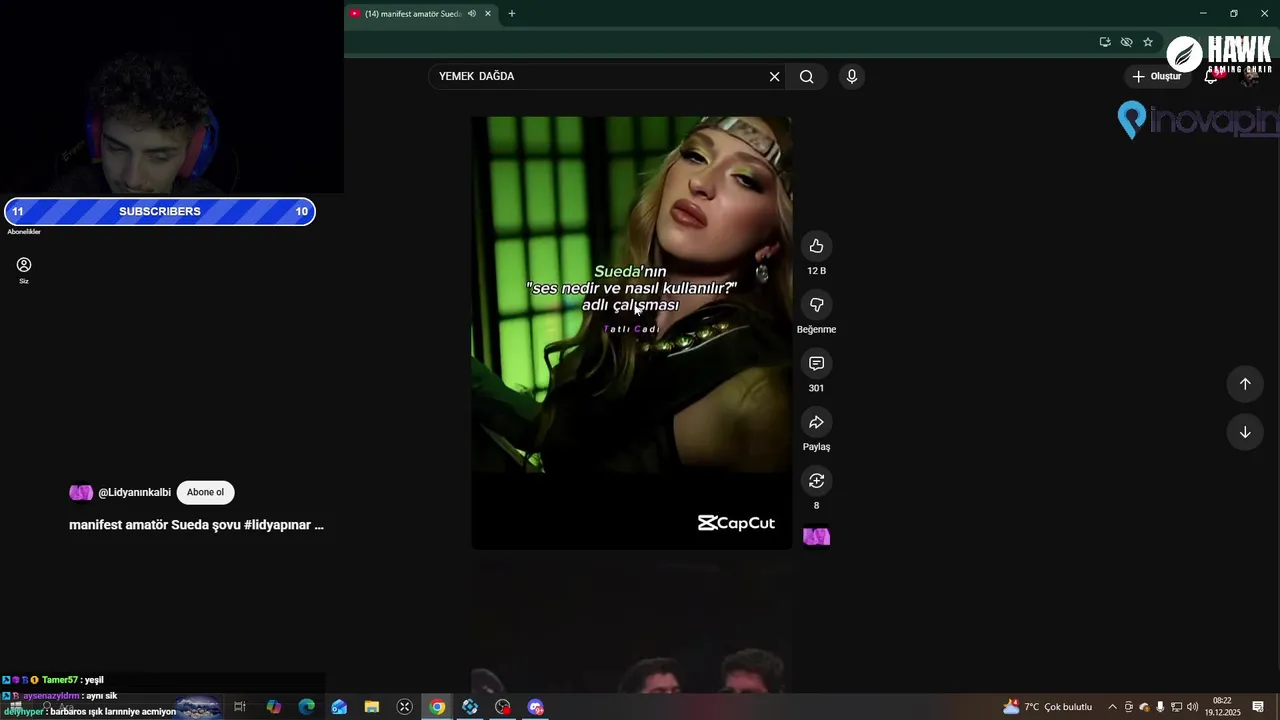Select the manifest amatör Sueda tab
This screenshot has width=1280, height=720.
tap(412, 14)
